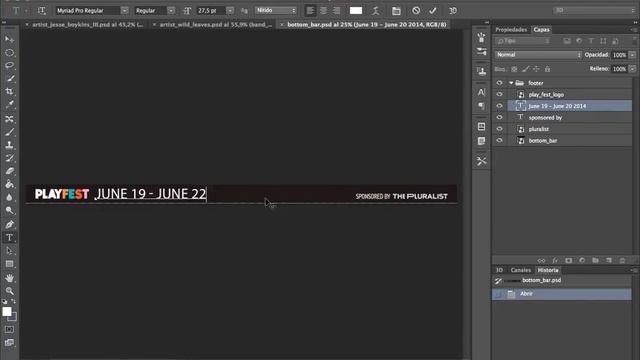Select the Eyedropper tool
Screen dimensions: 640x360
click(x=9, y=105)
